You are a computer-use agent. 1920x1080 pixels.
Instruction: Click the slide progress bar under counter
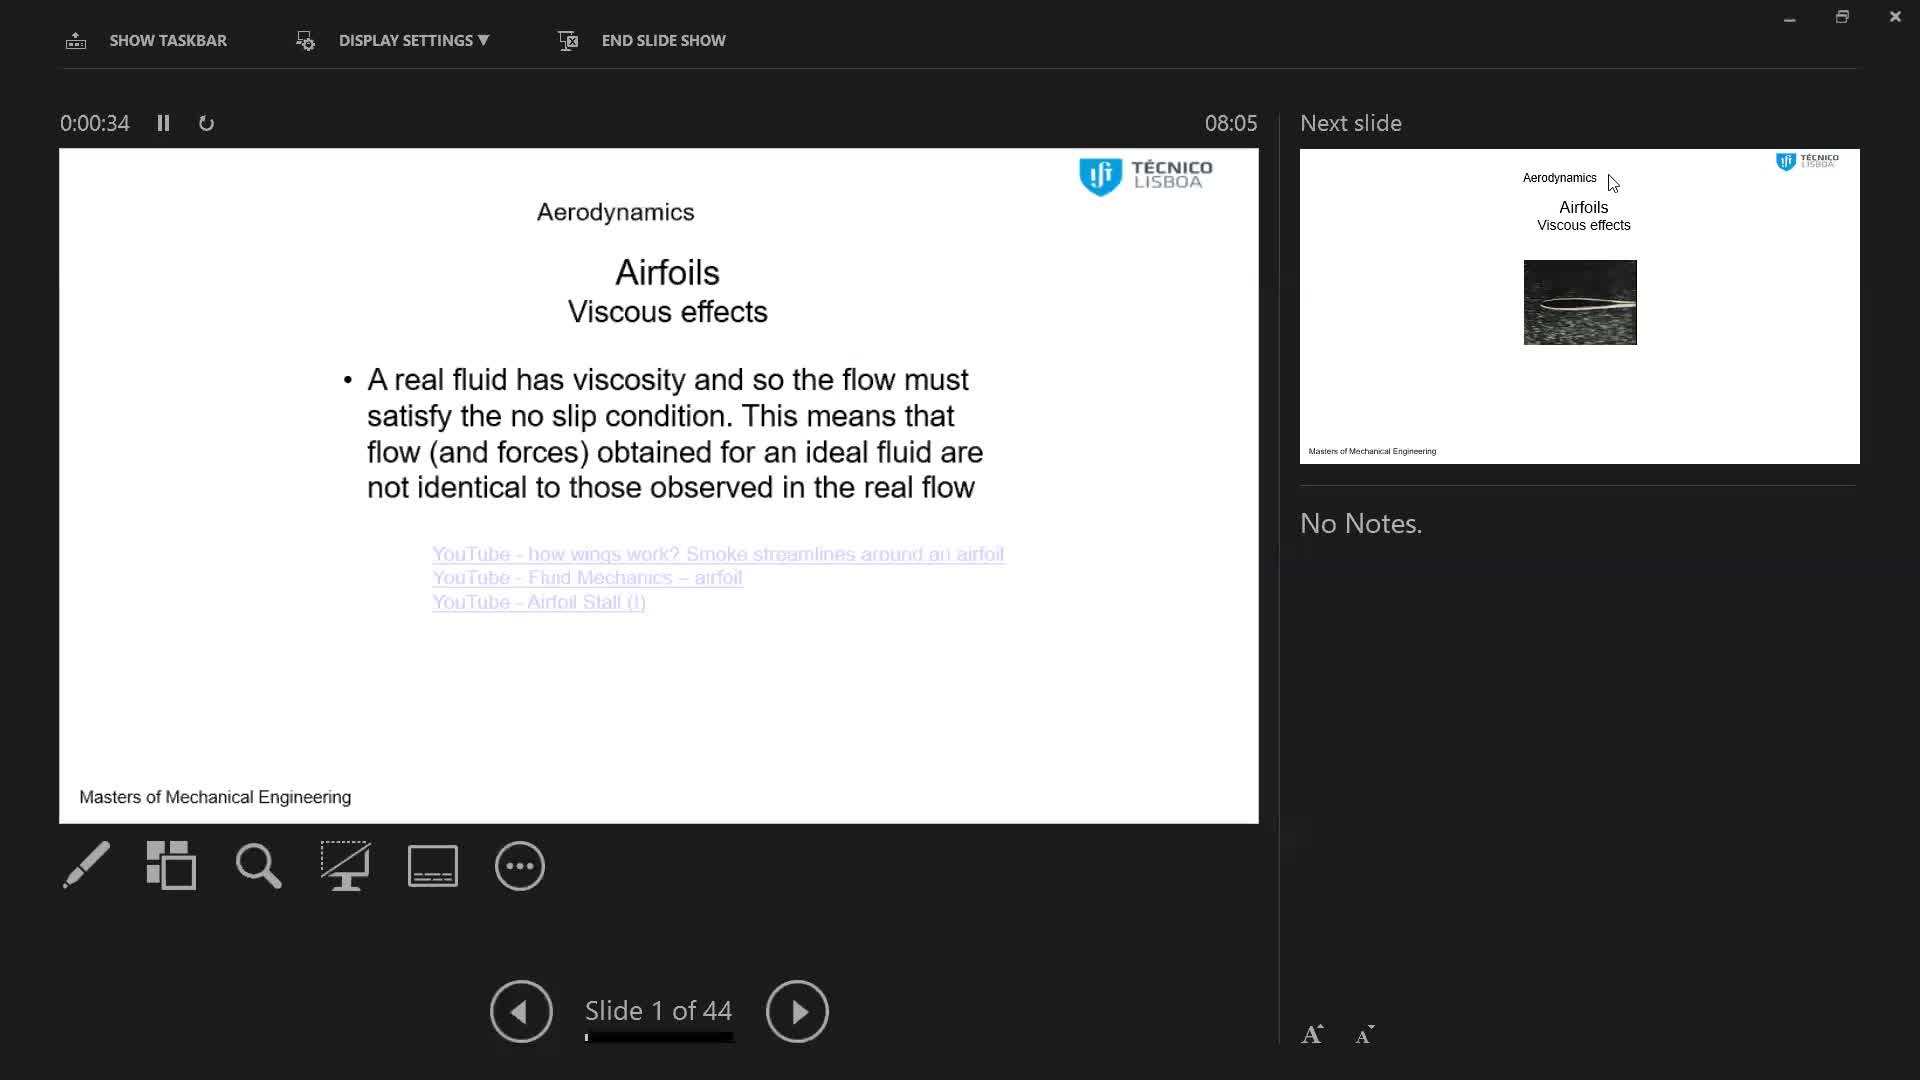click(659, 1037)
